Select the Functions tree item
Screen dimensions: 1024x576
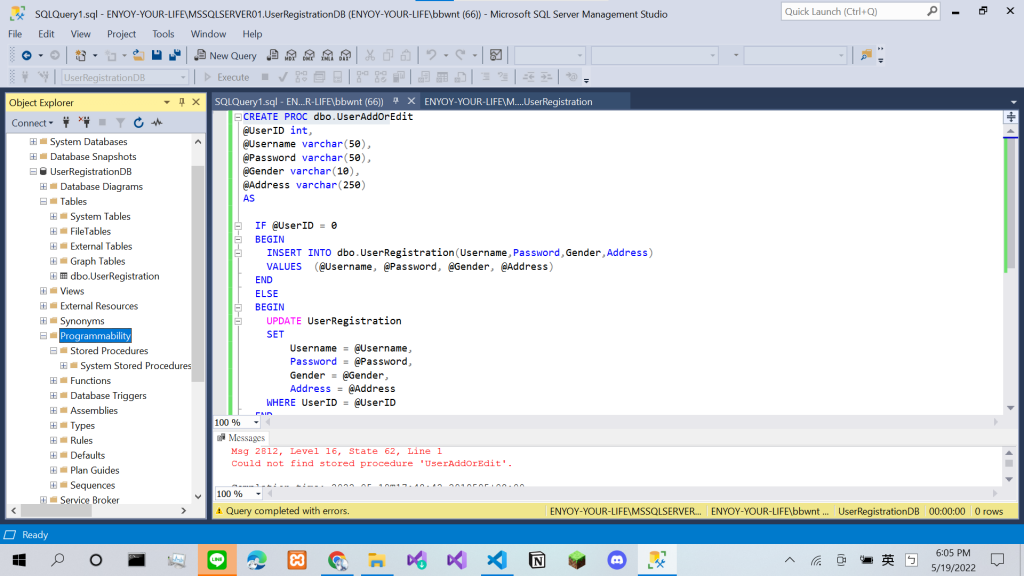coord(90,381)
